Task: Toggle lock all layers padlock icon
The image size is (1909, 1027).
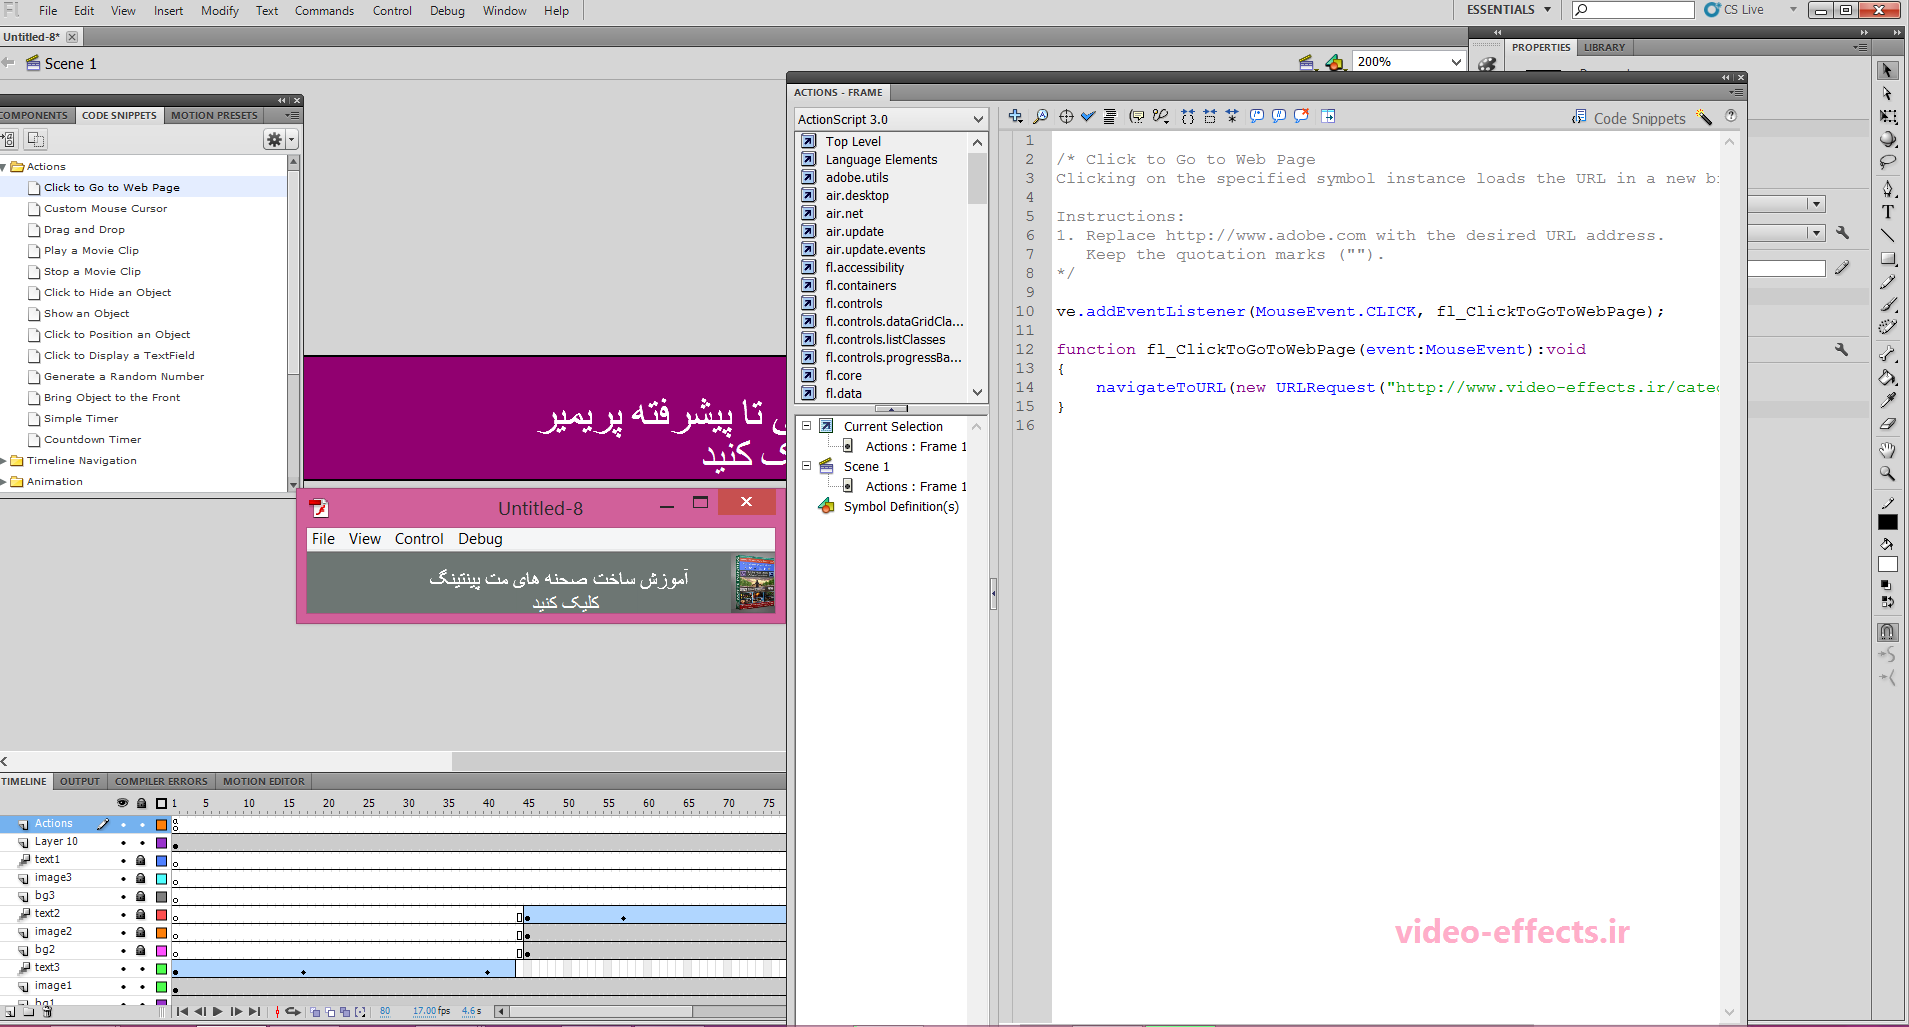Action: tap(141, 803)
